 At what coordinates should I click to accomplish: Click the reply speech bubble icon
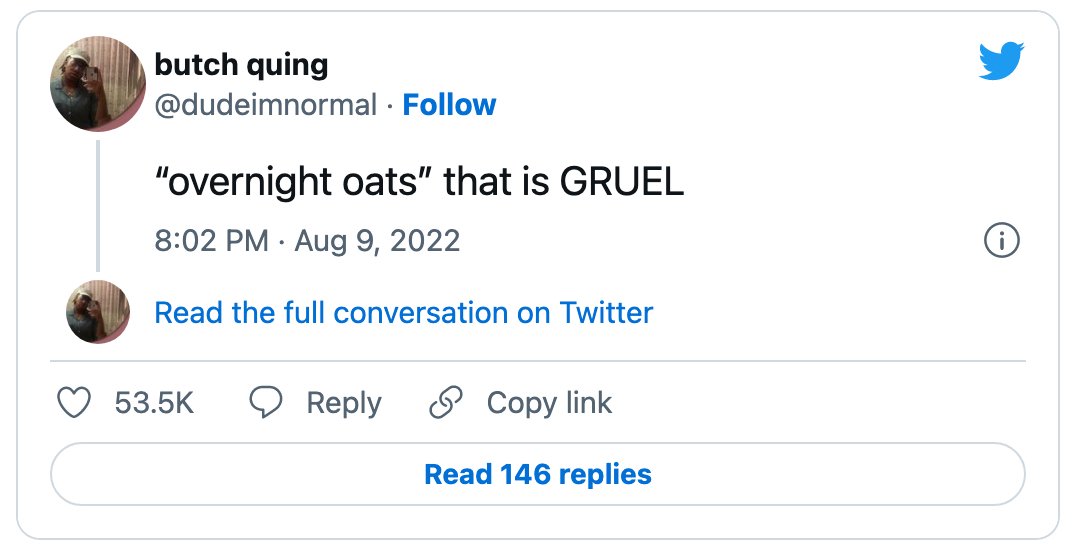[x=265, y=402]
